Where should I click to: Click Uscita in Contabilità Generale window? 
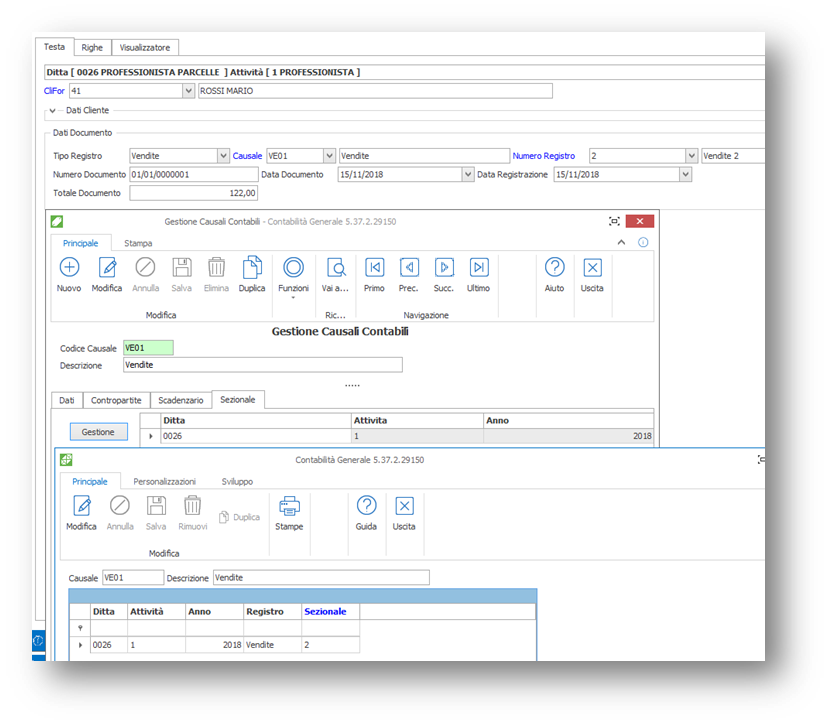click(x=404, y=506)
